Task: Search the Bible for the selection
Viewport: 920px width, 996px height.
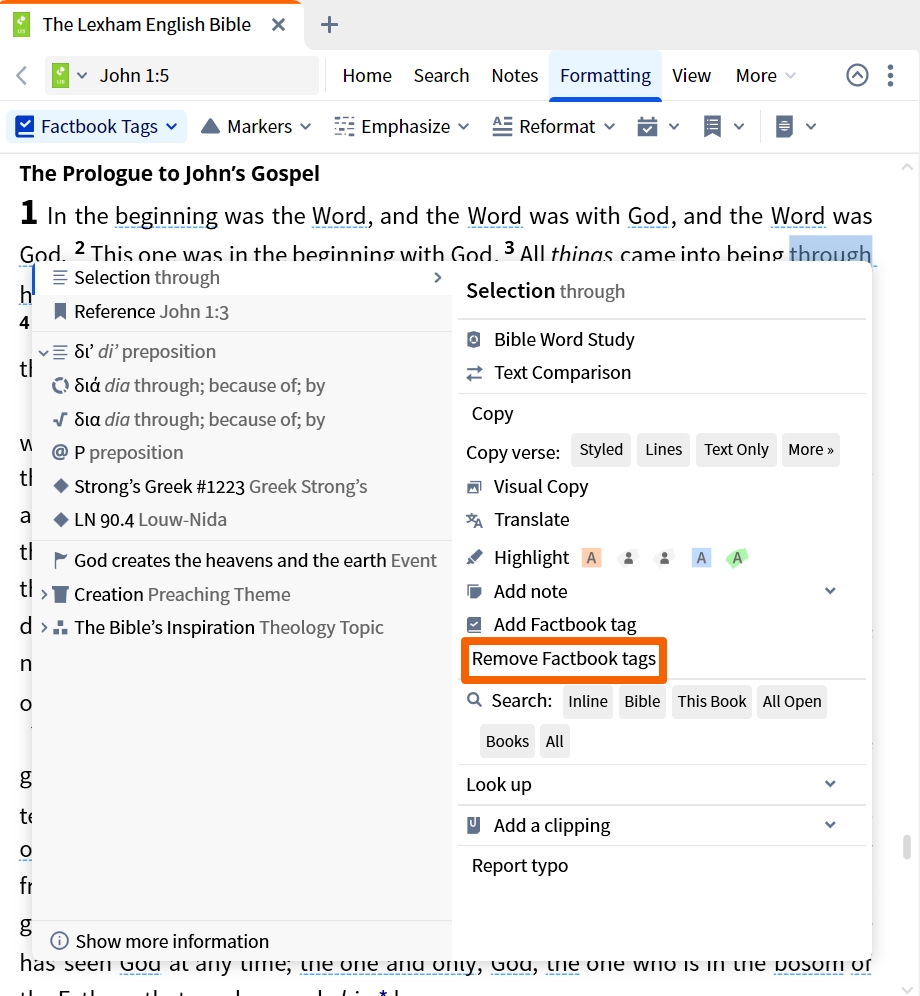Action: click(642, 702)
